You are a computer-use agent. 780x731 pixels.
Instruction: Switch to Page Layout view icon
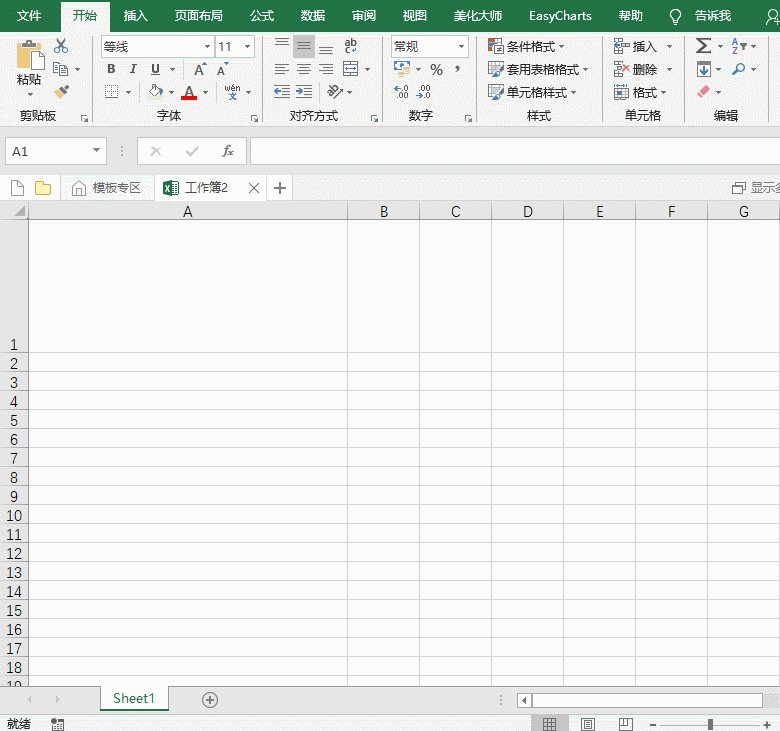point(588,724)
